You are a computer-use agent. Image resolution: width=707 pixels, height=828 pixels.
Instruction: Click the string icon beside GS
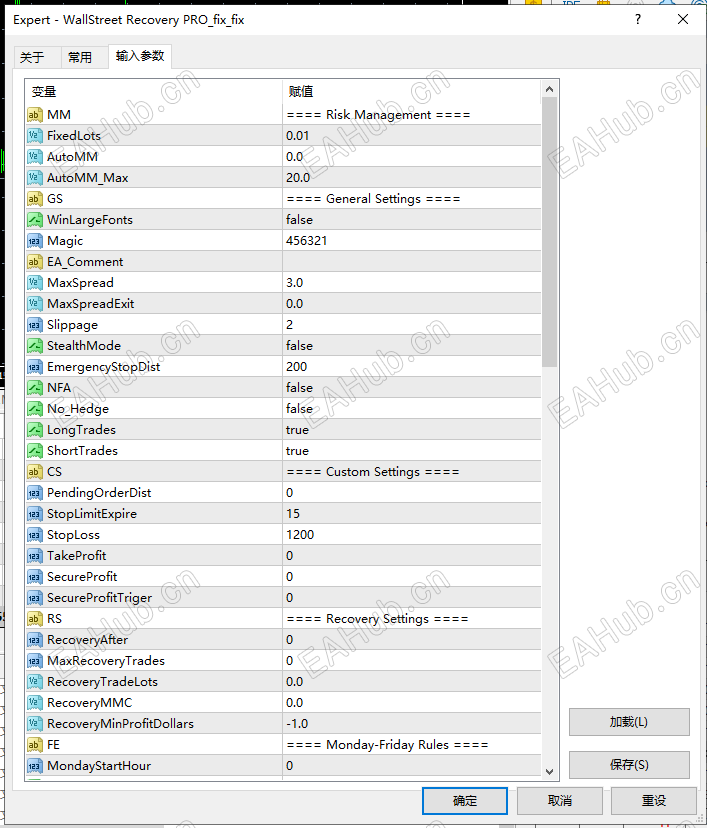click(x=34, y=199)
